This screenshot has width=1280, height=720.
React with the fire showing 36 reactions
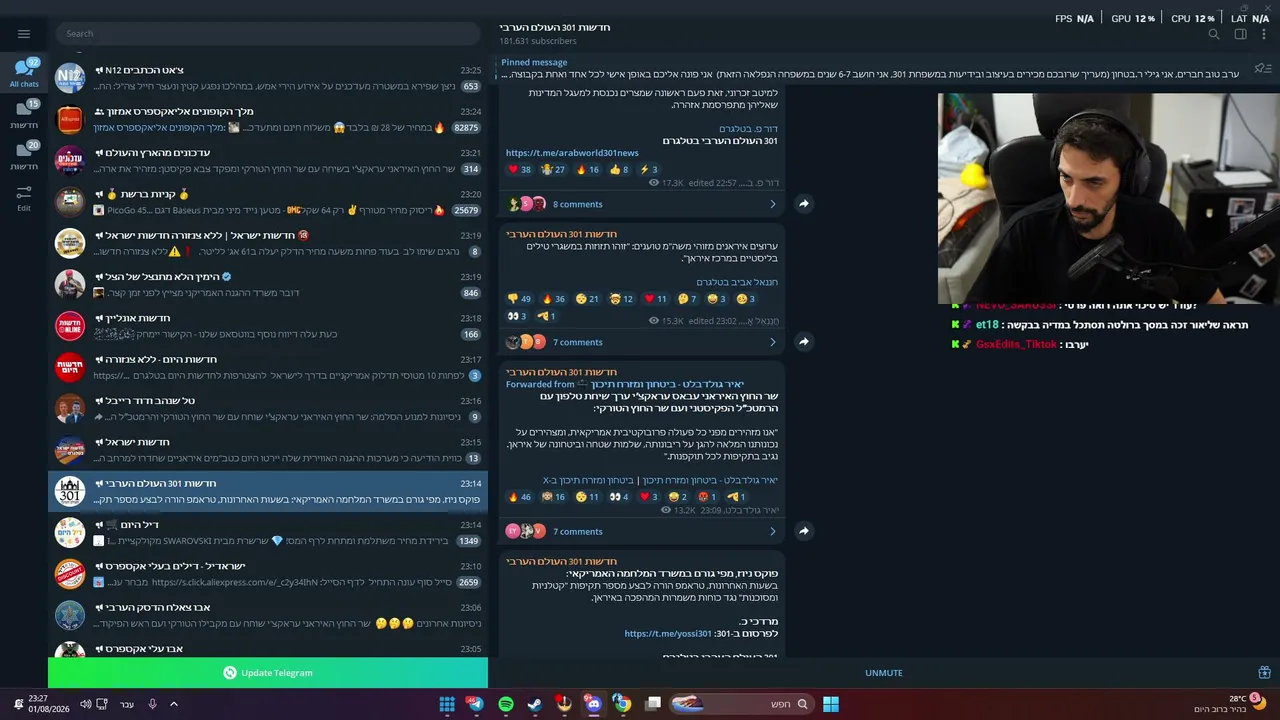tap(553, 299)
